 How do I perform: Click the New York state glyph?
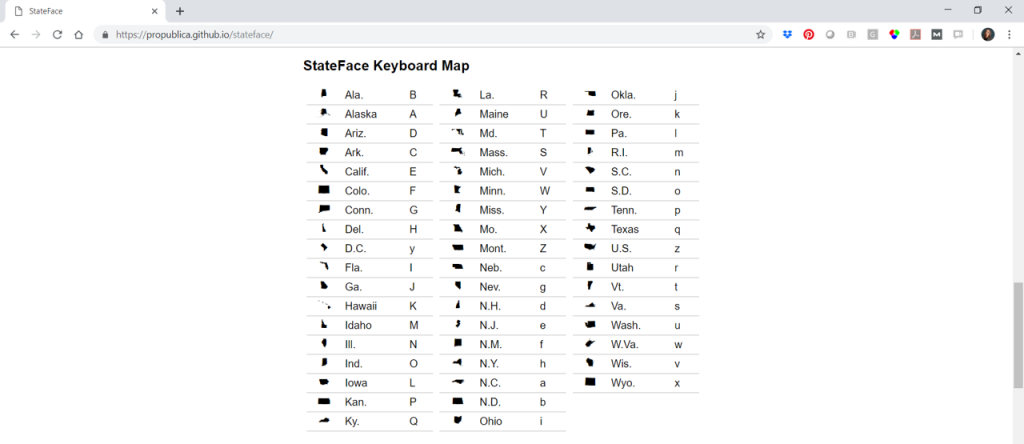point(458,362)
